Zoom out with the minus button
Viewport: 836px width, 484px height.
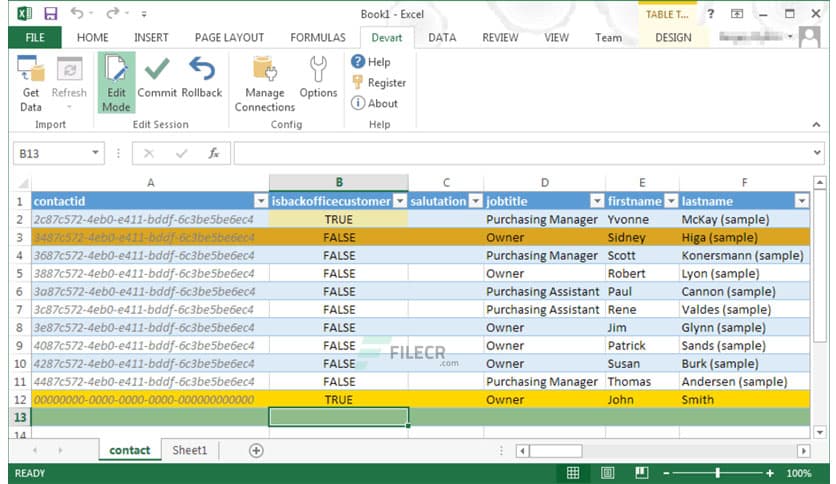tap(666, 473)
